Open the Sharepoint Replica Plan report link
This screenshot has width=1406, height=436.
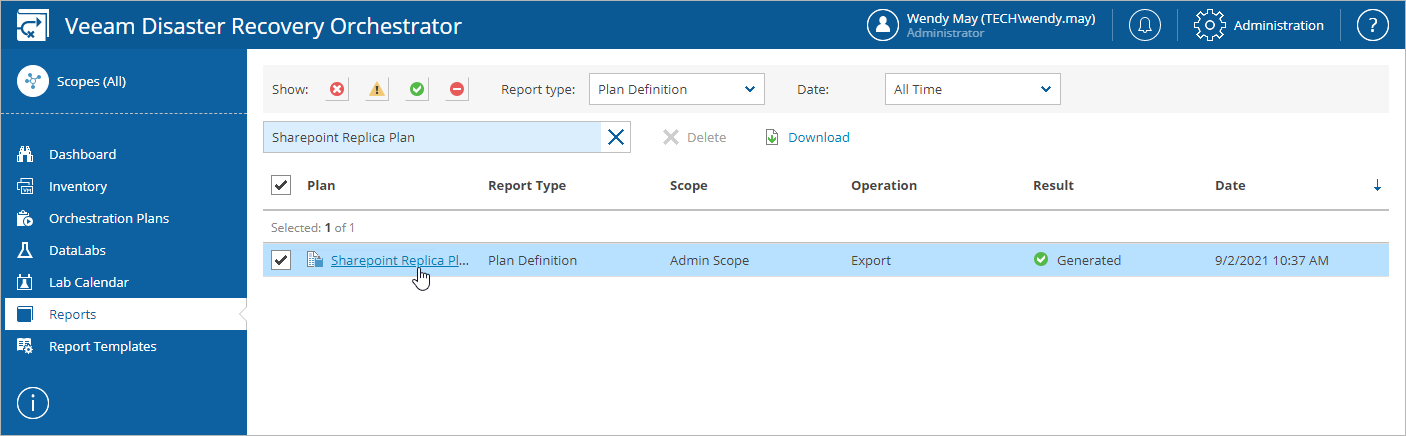click(x=400, y=260)
